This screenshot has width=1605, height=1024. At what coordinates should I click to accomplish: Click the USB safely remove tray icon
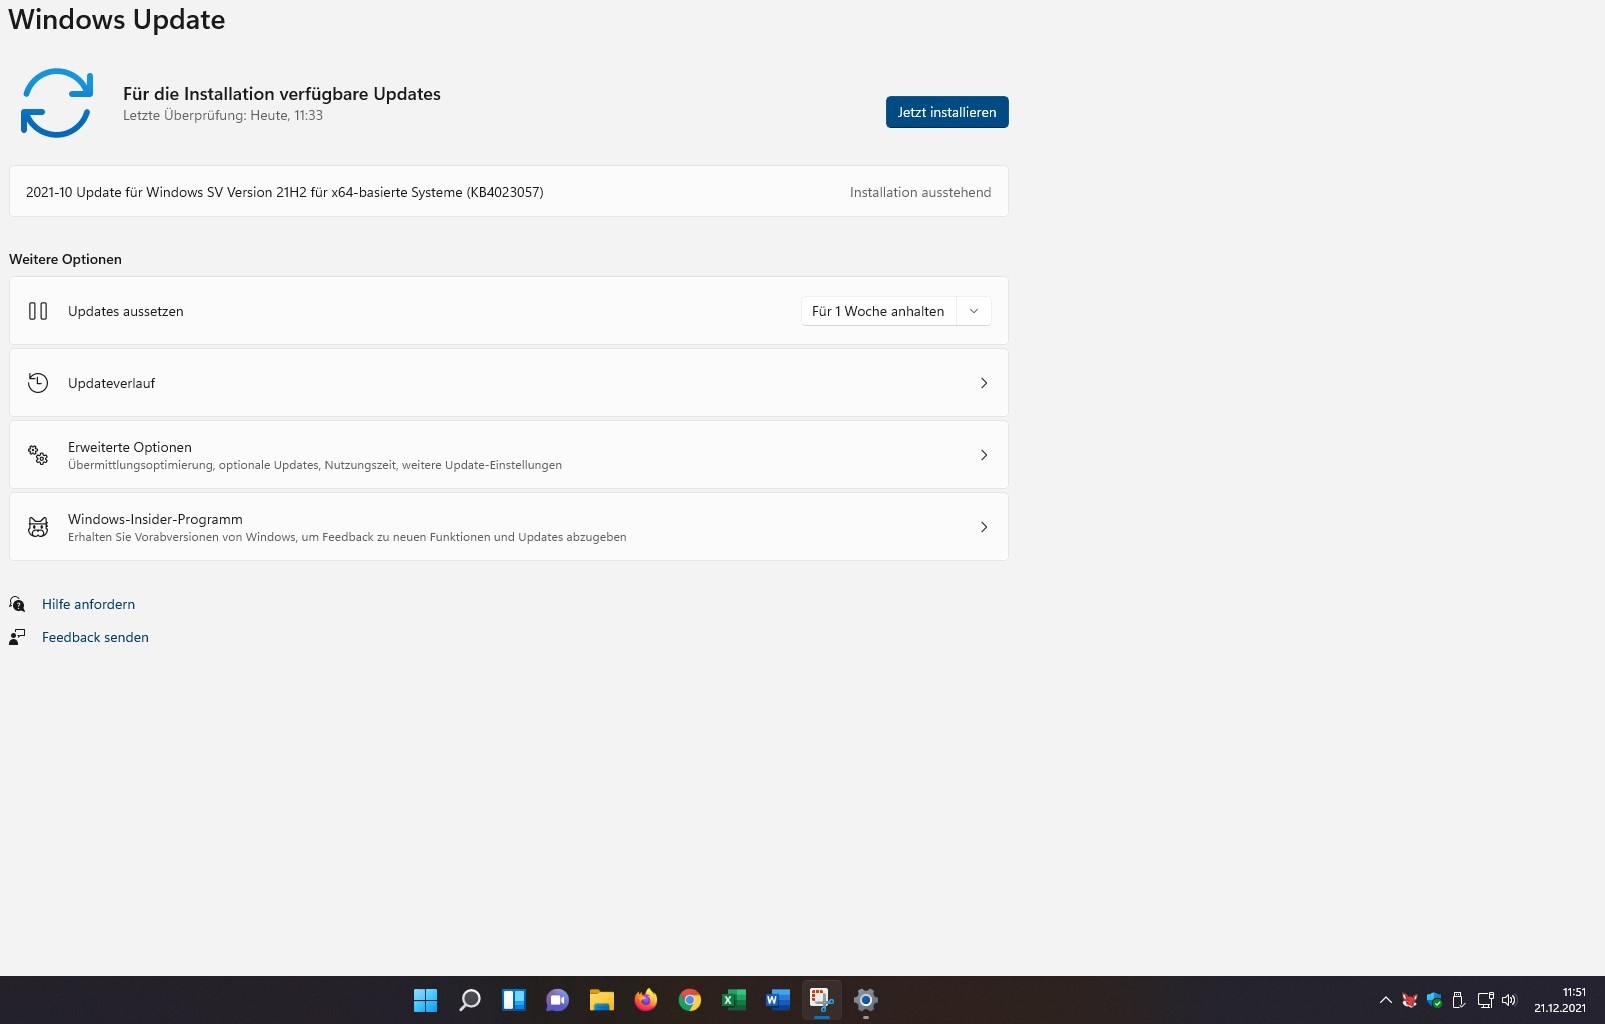pos(1458,1000)
